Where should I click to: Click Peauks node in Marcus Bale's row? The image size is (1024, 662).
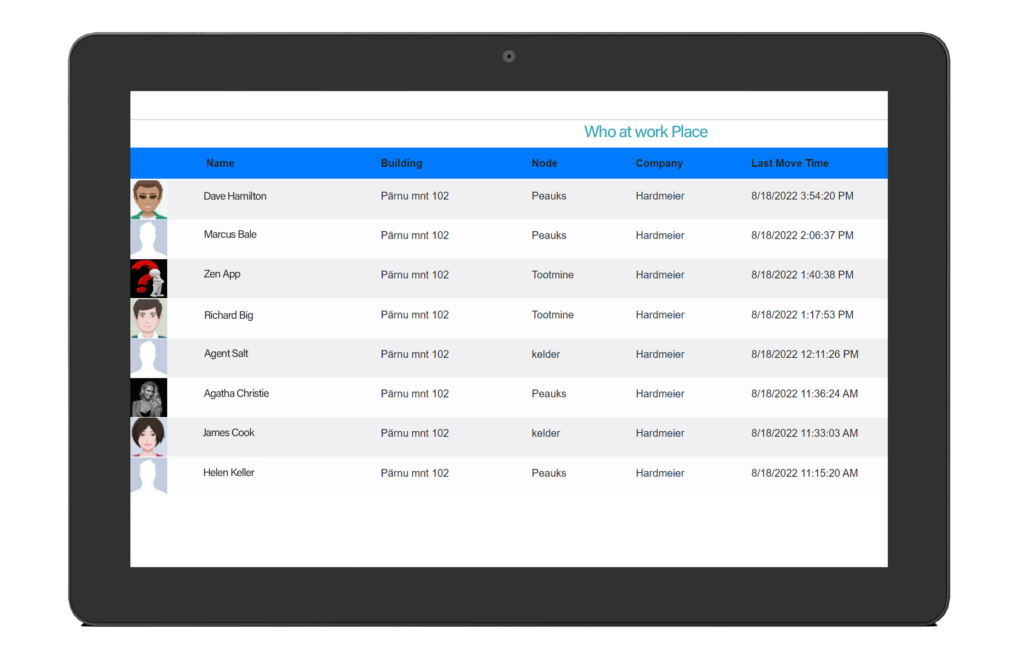[549, 236]
